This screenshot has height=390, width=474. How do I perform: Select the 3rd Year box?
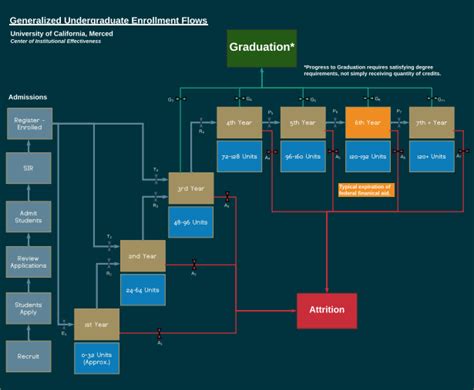pos(191,188)
